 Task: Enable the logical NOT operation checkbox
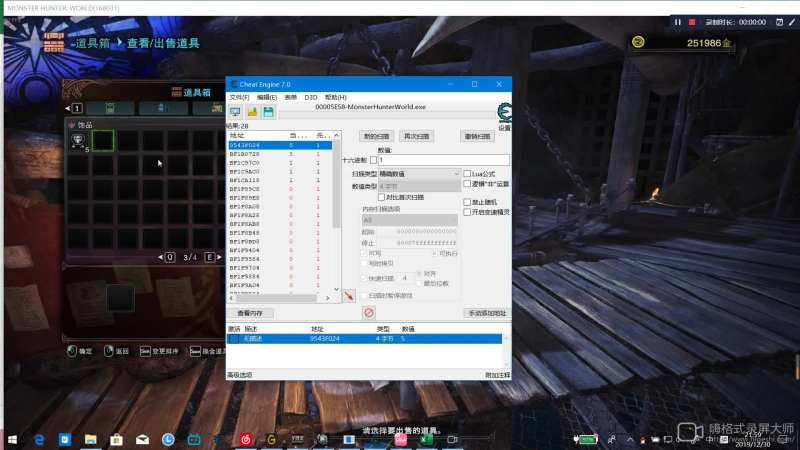[x=467, y=184]
